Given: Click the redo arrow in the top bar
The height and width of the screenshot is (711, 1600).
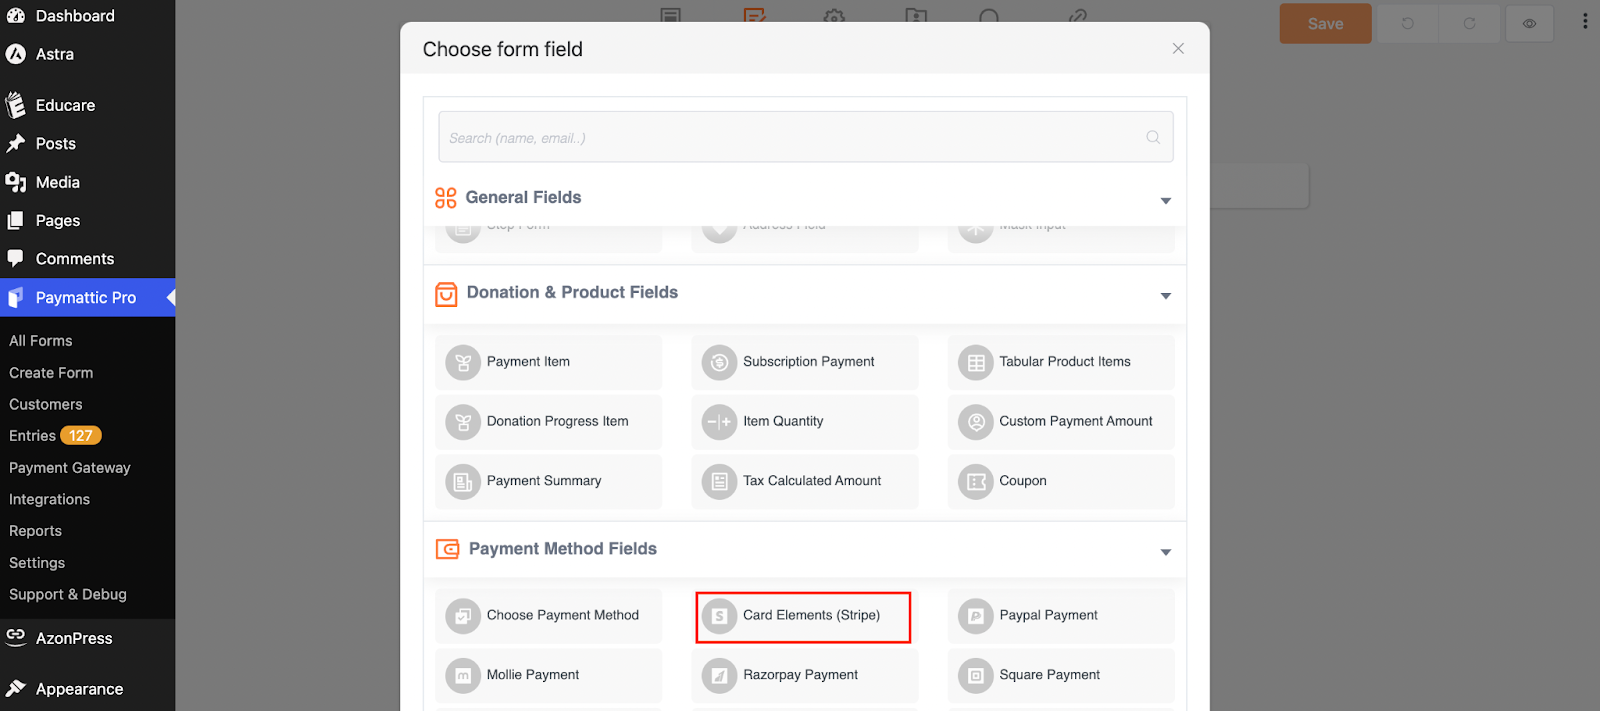Looking at the screenshot, I should [1469, 23].
